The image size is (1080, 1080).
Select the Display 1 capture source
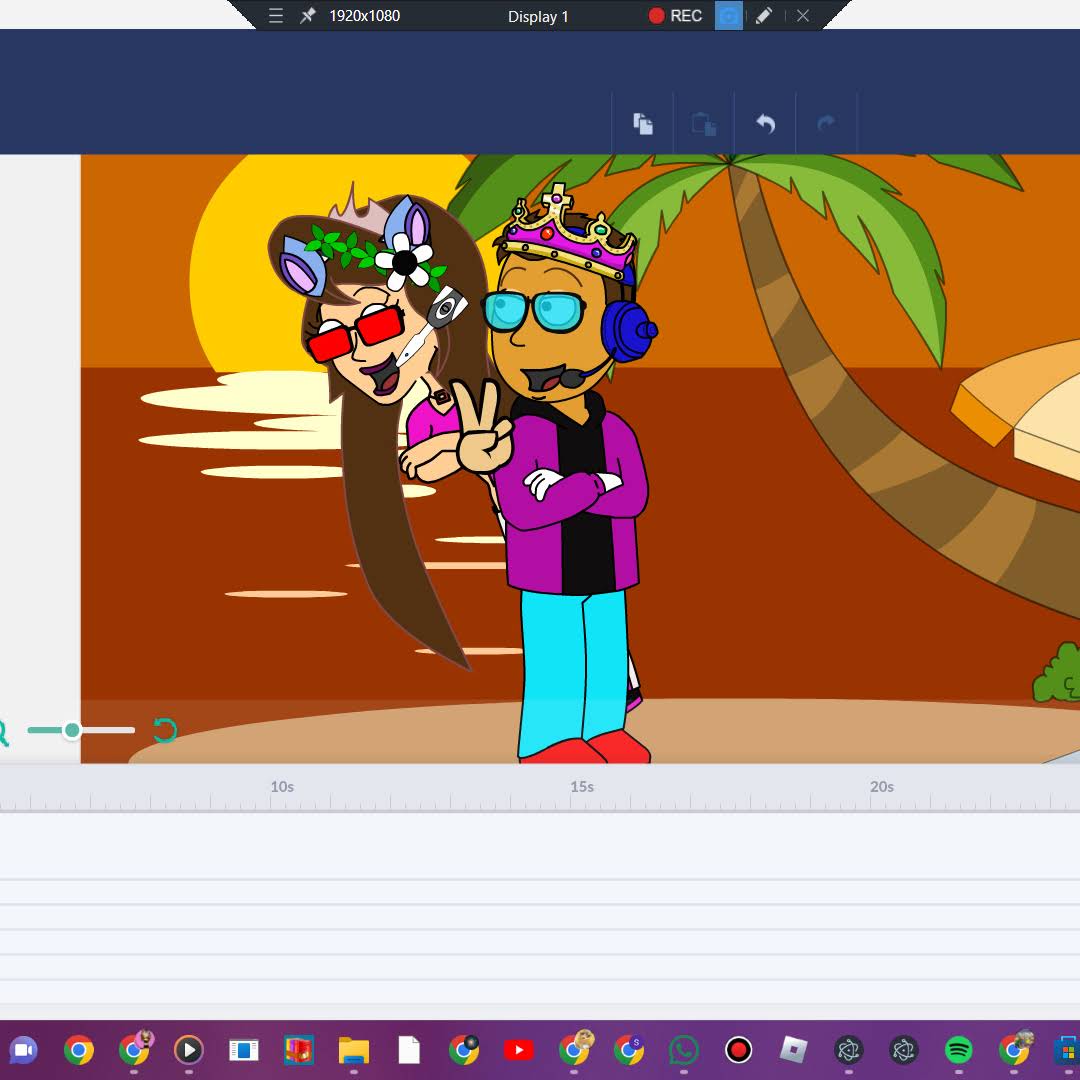coord(538,17)
